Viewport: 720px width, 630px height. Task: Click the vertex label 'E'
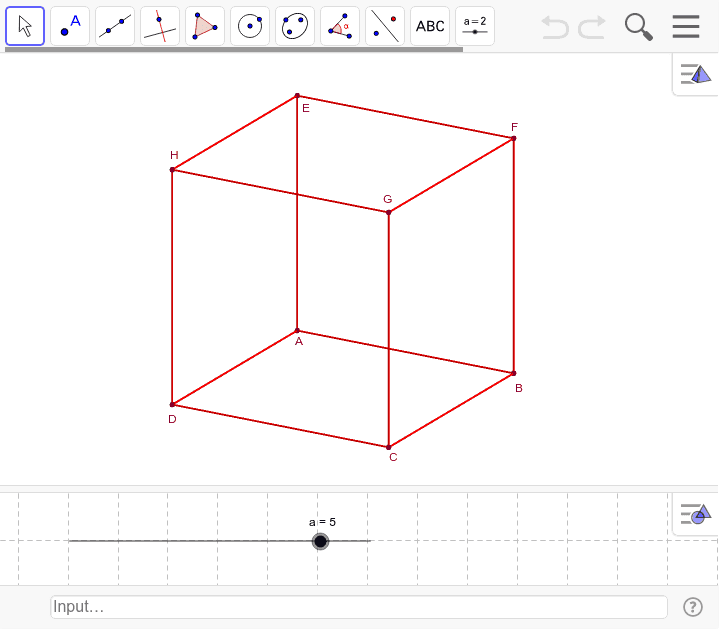point(306,108)
